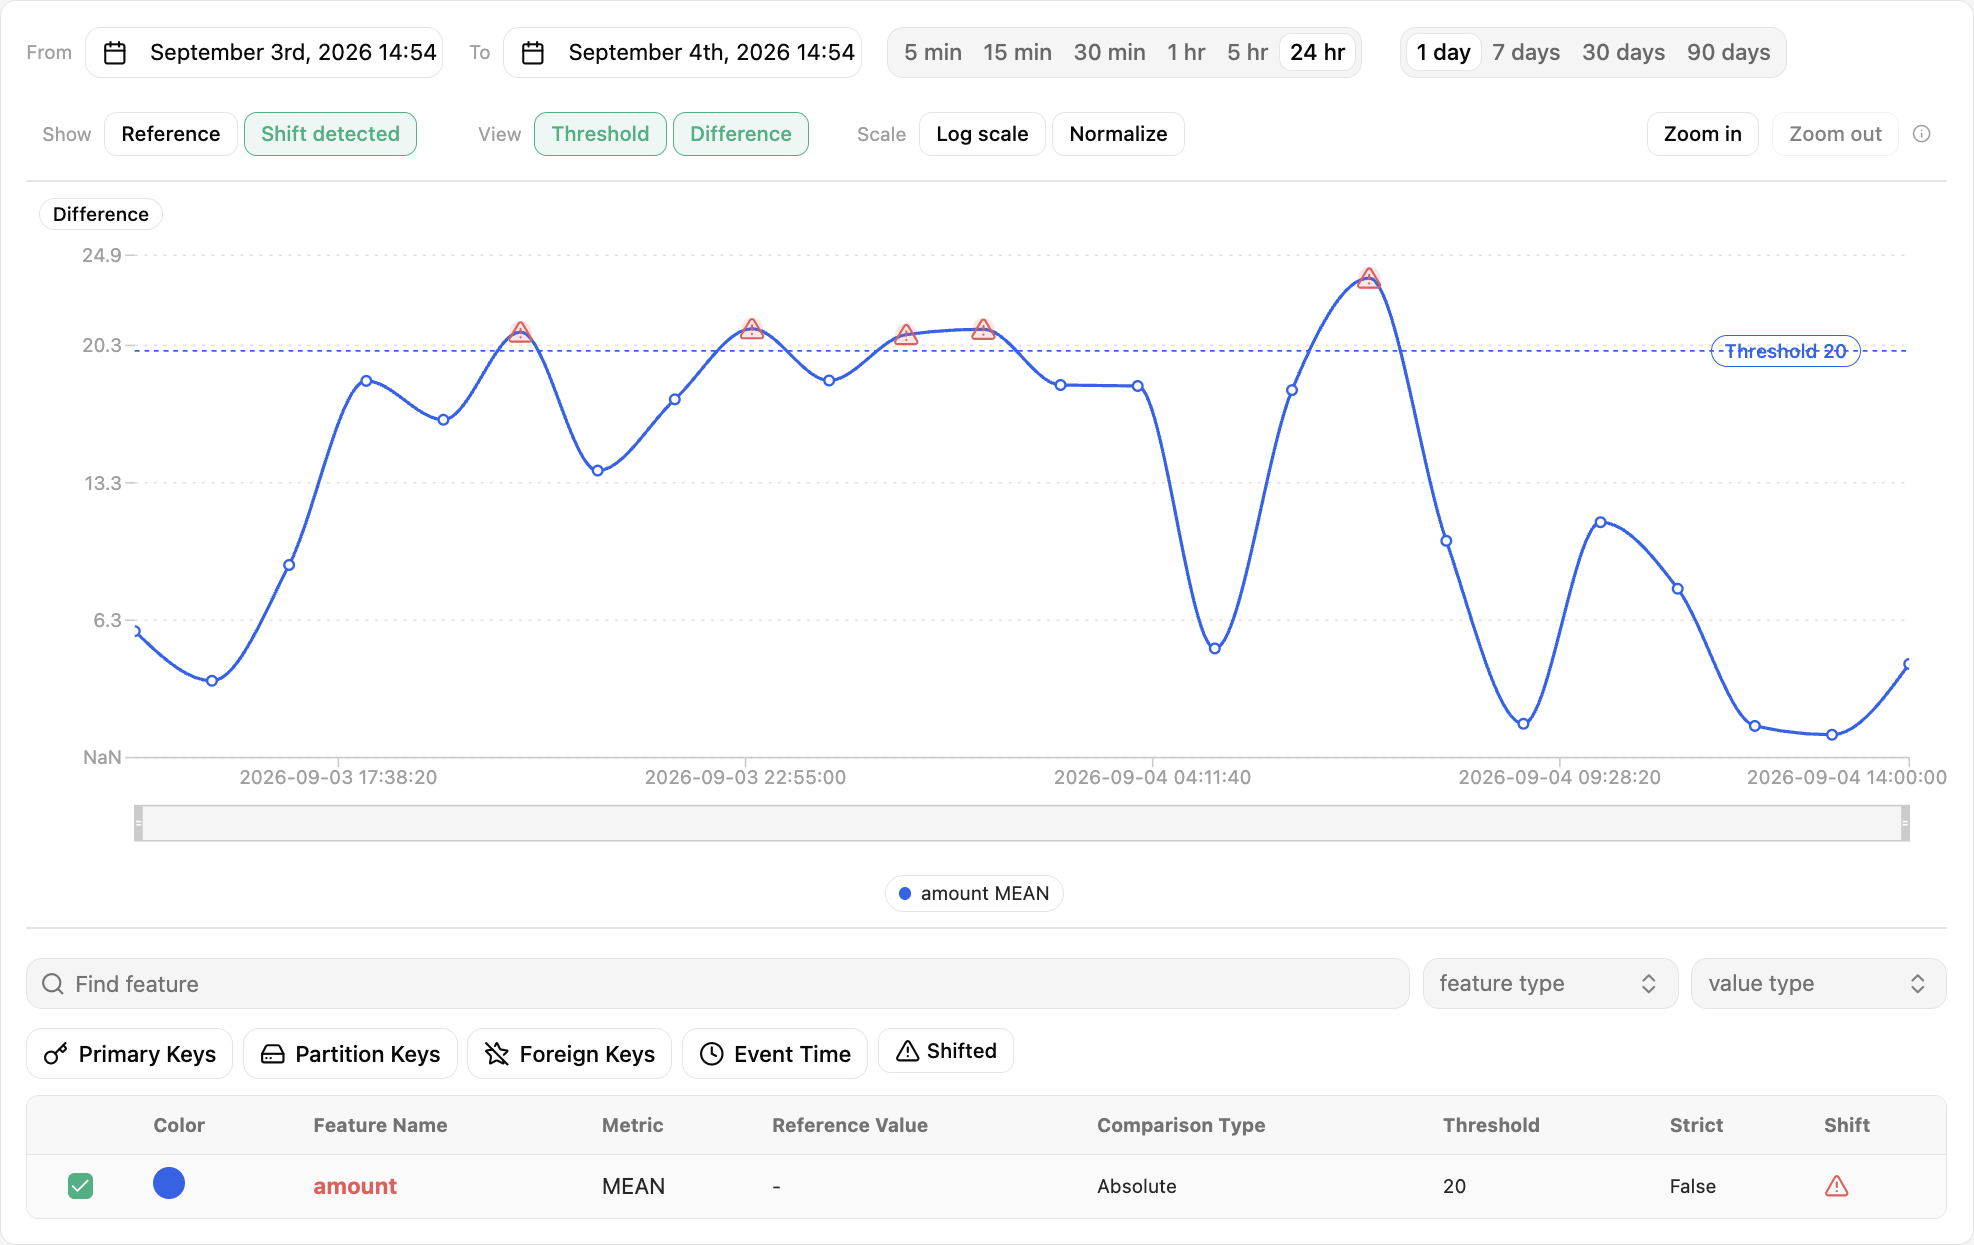The width and height of the screenshot is (1974, 1245).
Task: Click the blue color swatch for amount
Action: tap(169, 1184)
